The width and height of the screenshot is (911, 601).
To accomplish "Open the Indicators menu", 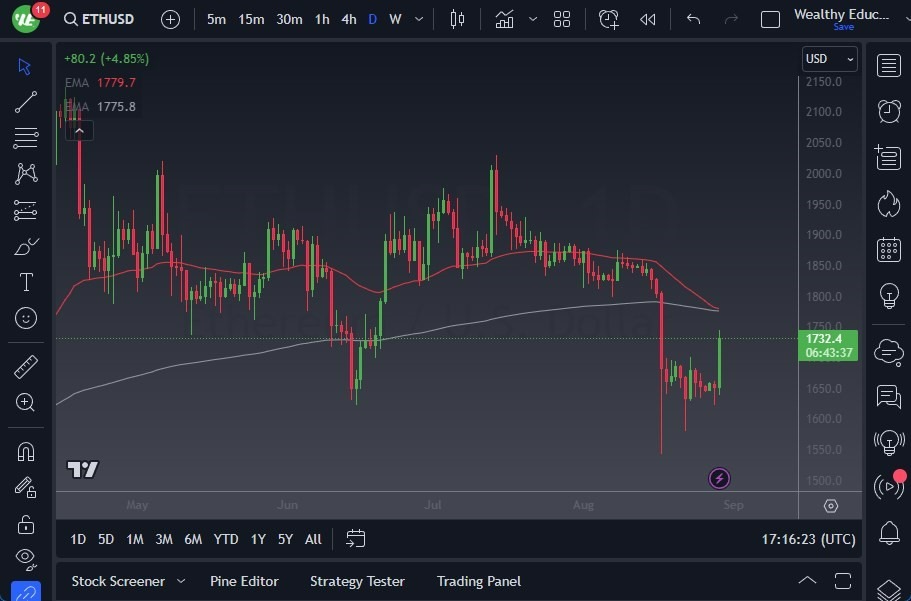I will (x=504, y=18).
